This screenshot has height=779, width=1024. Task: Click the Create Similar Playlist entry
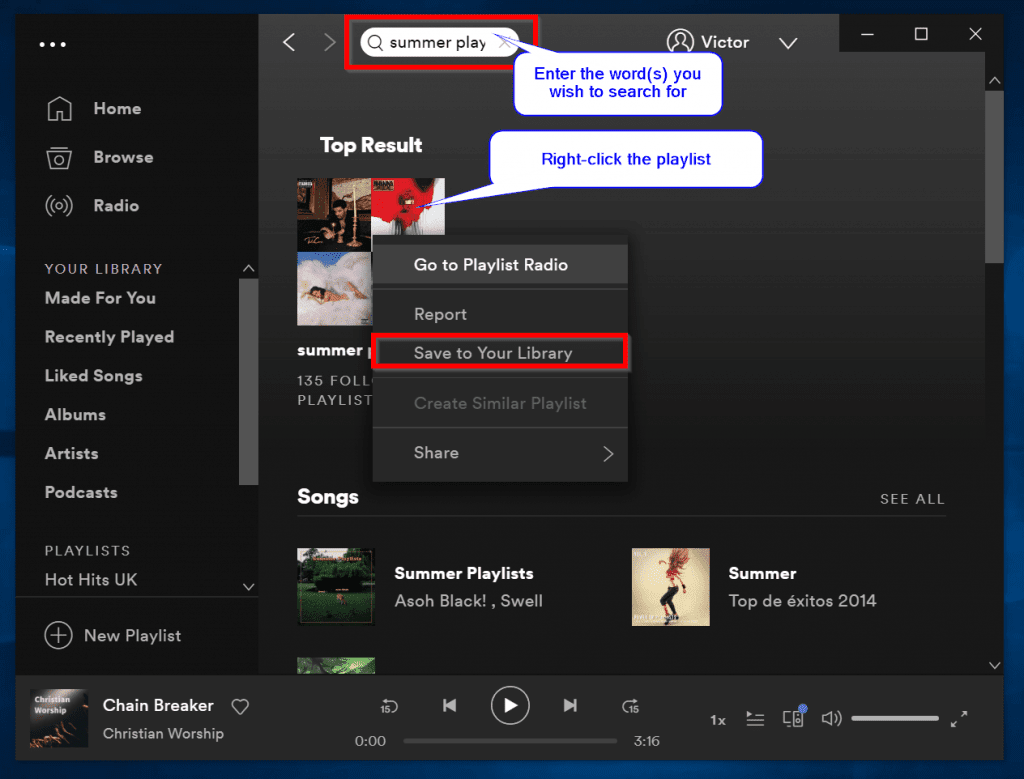(x=500, y=403)
